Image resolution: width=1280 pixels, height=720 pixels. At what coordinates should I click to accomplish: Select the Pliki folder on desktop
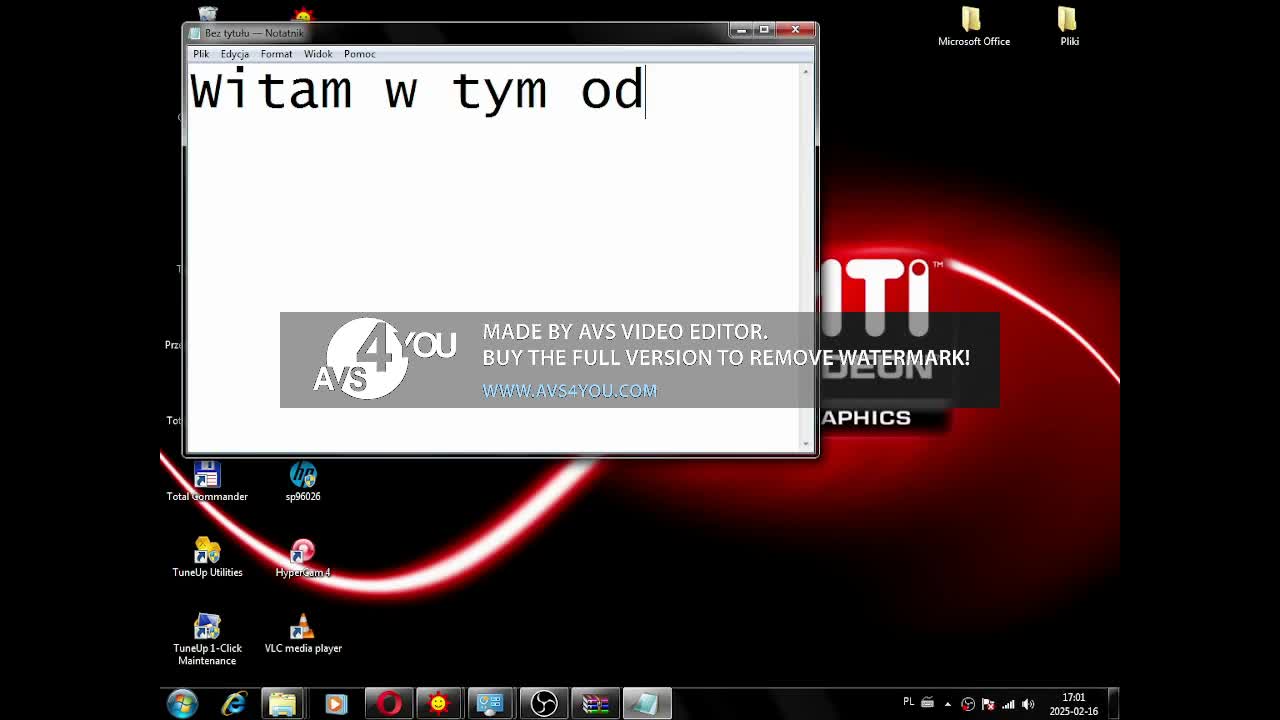coord(1069,27)
